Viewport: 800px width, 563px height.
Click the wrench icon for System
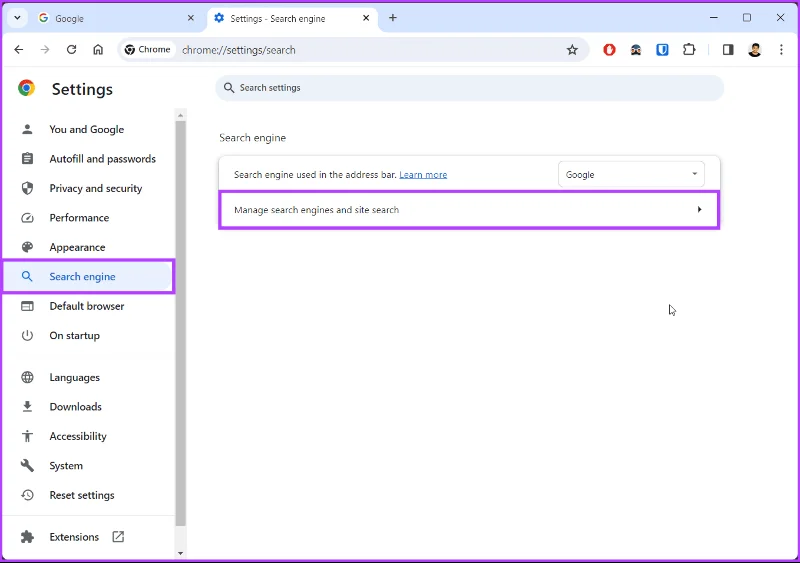tap(27, 466)
